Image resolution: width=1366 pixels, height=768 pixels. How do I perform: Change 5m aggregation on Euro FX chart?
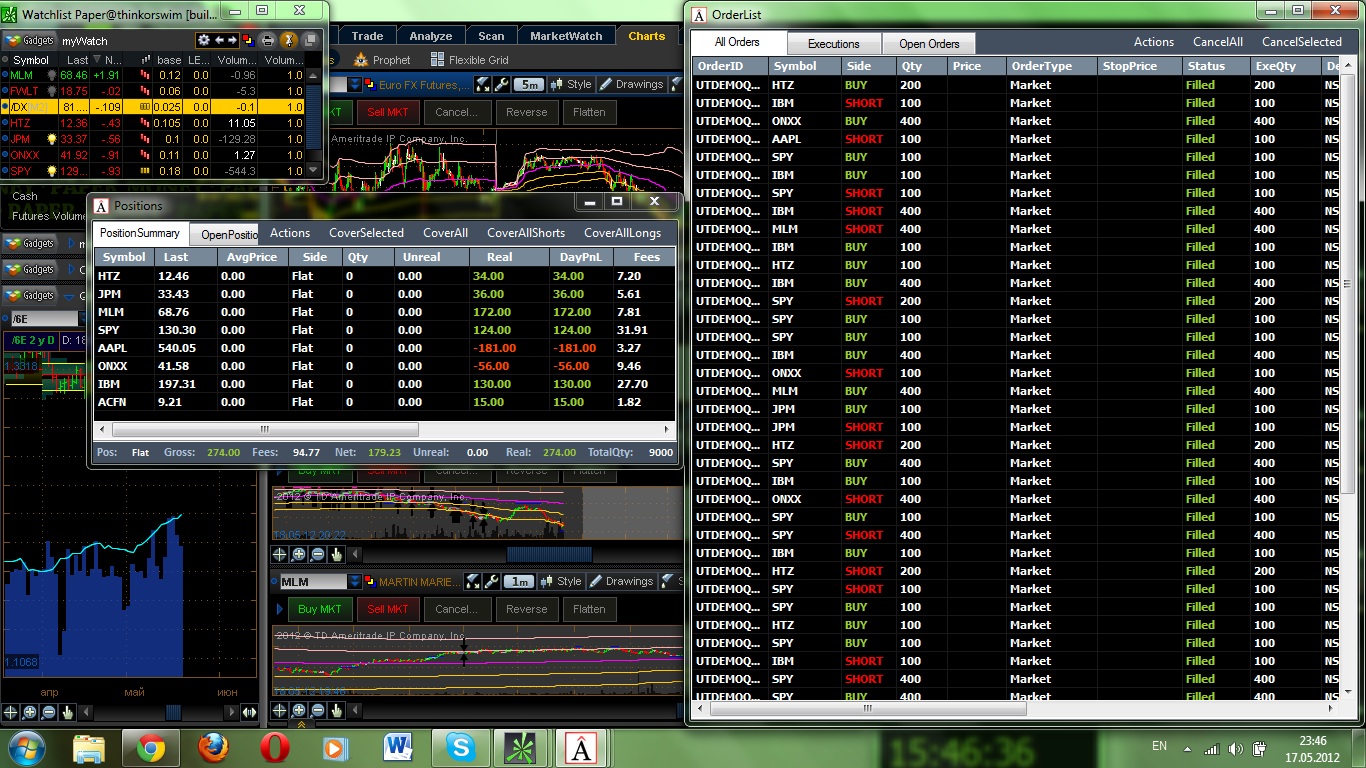point(530,85)
